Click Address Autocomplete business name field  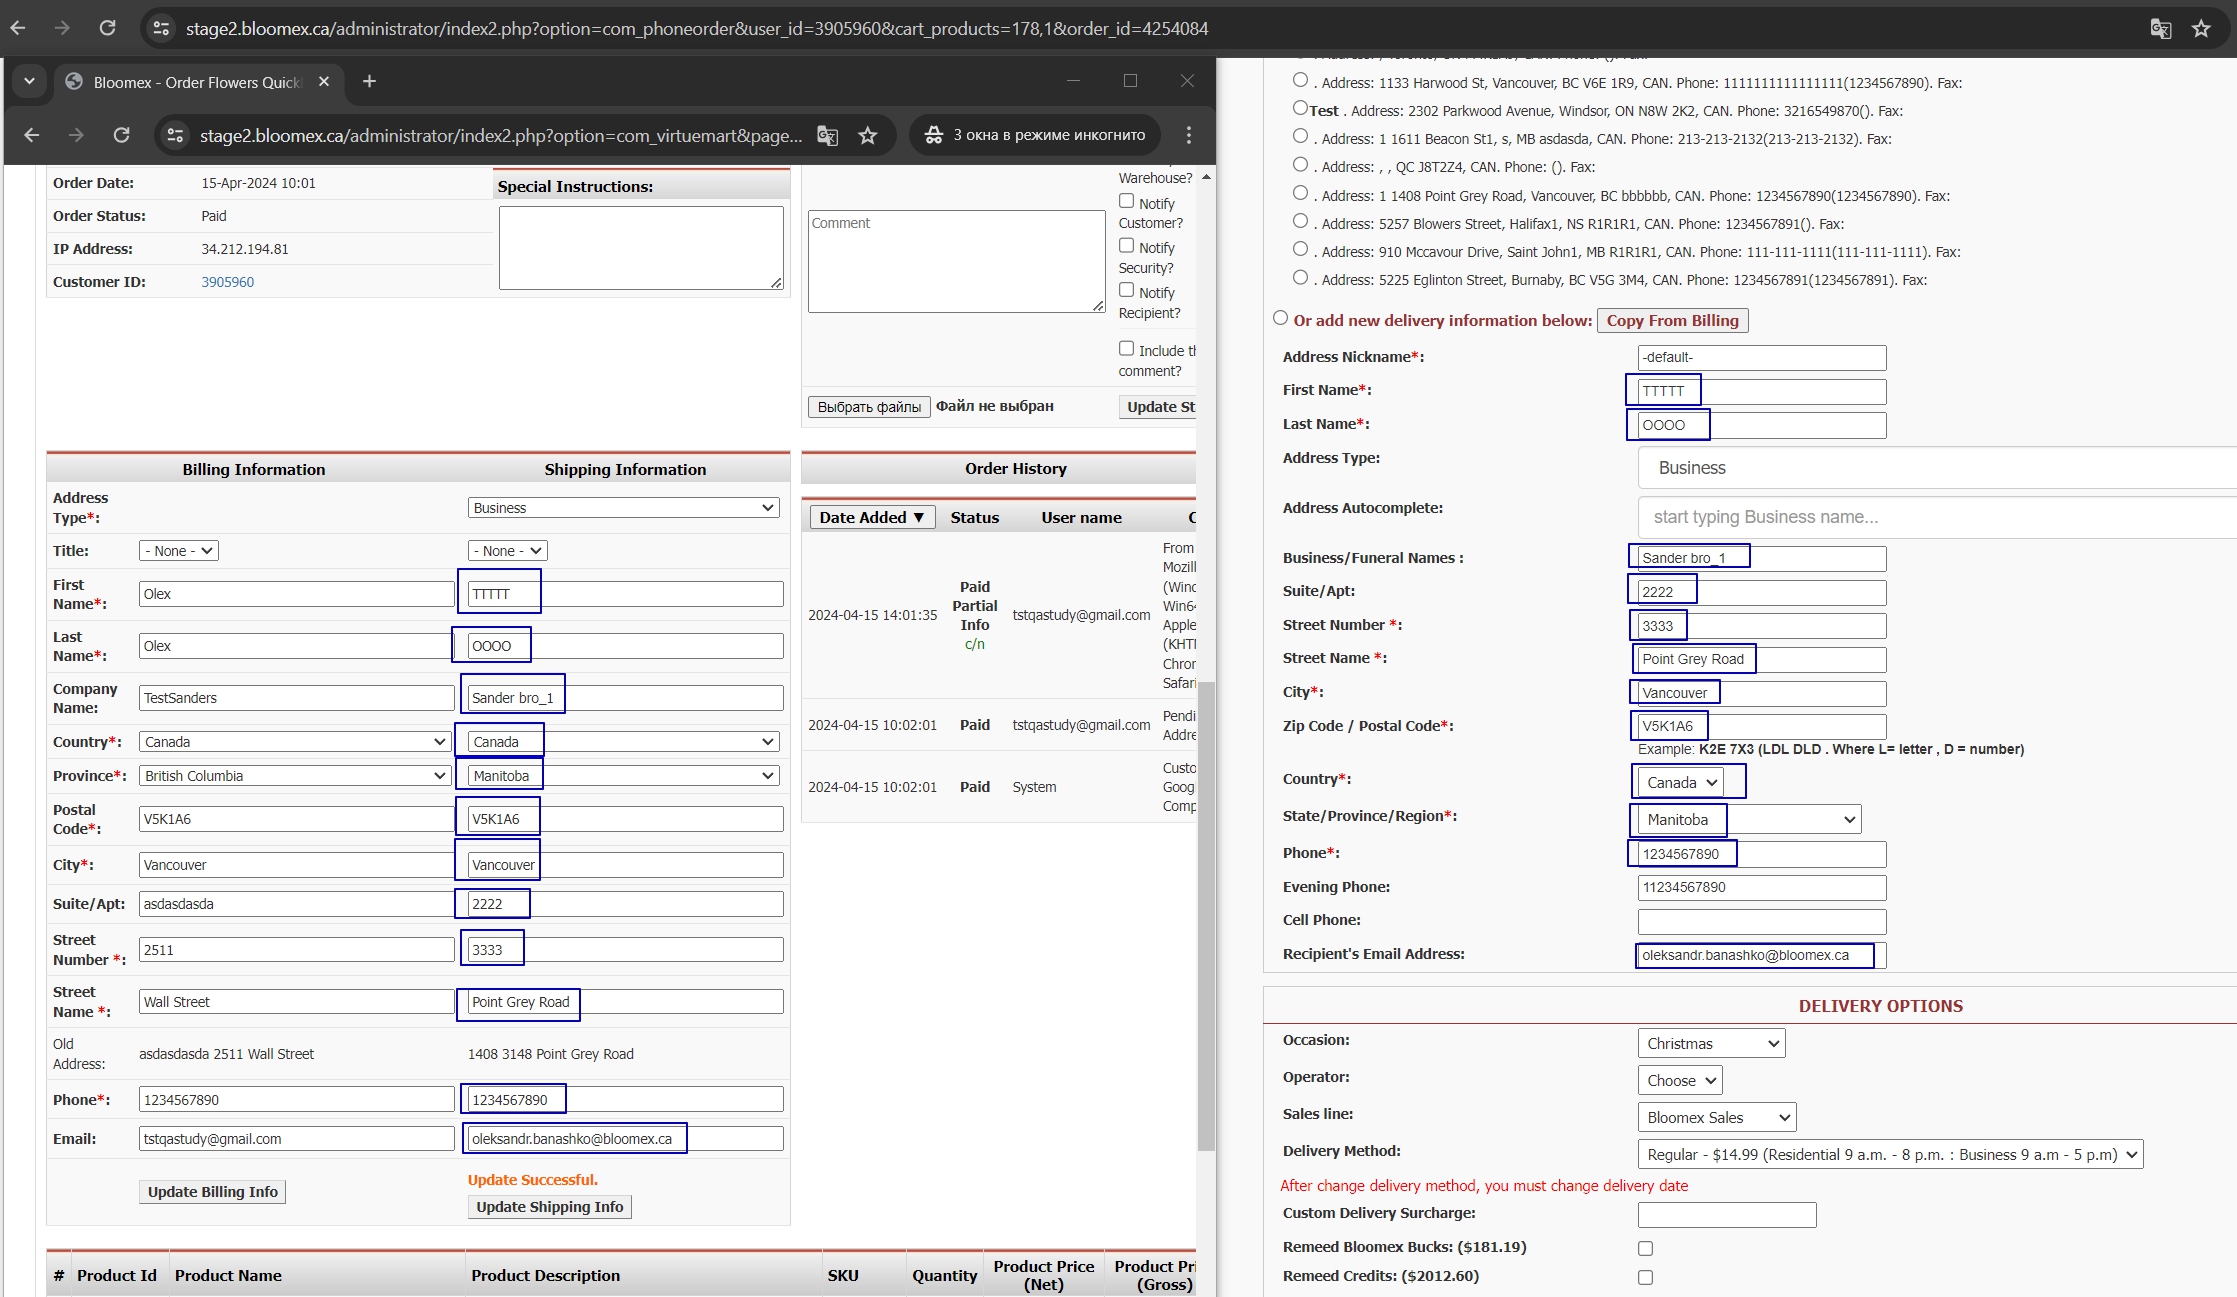[1936, 517]
